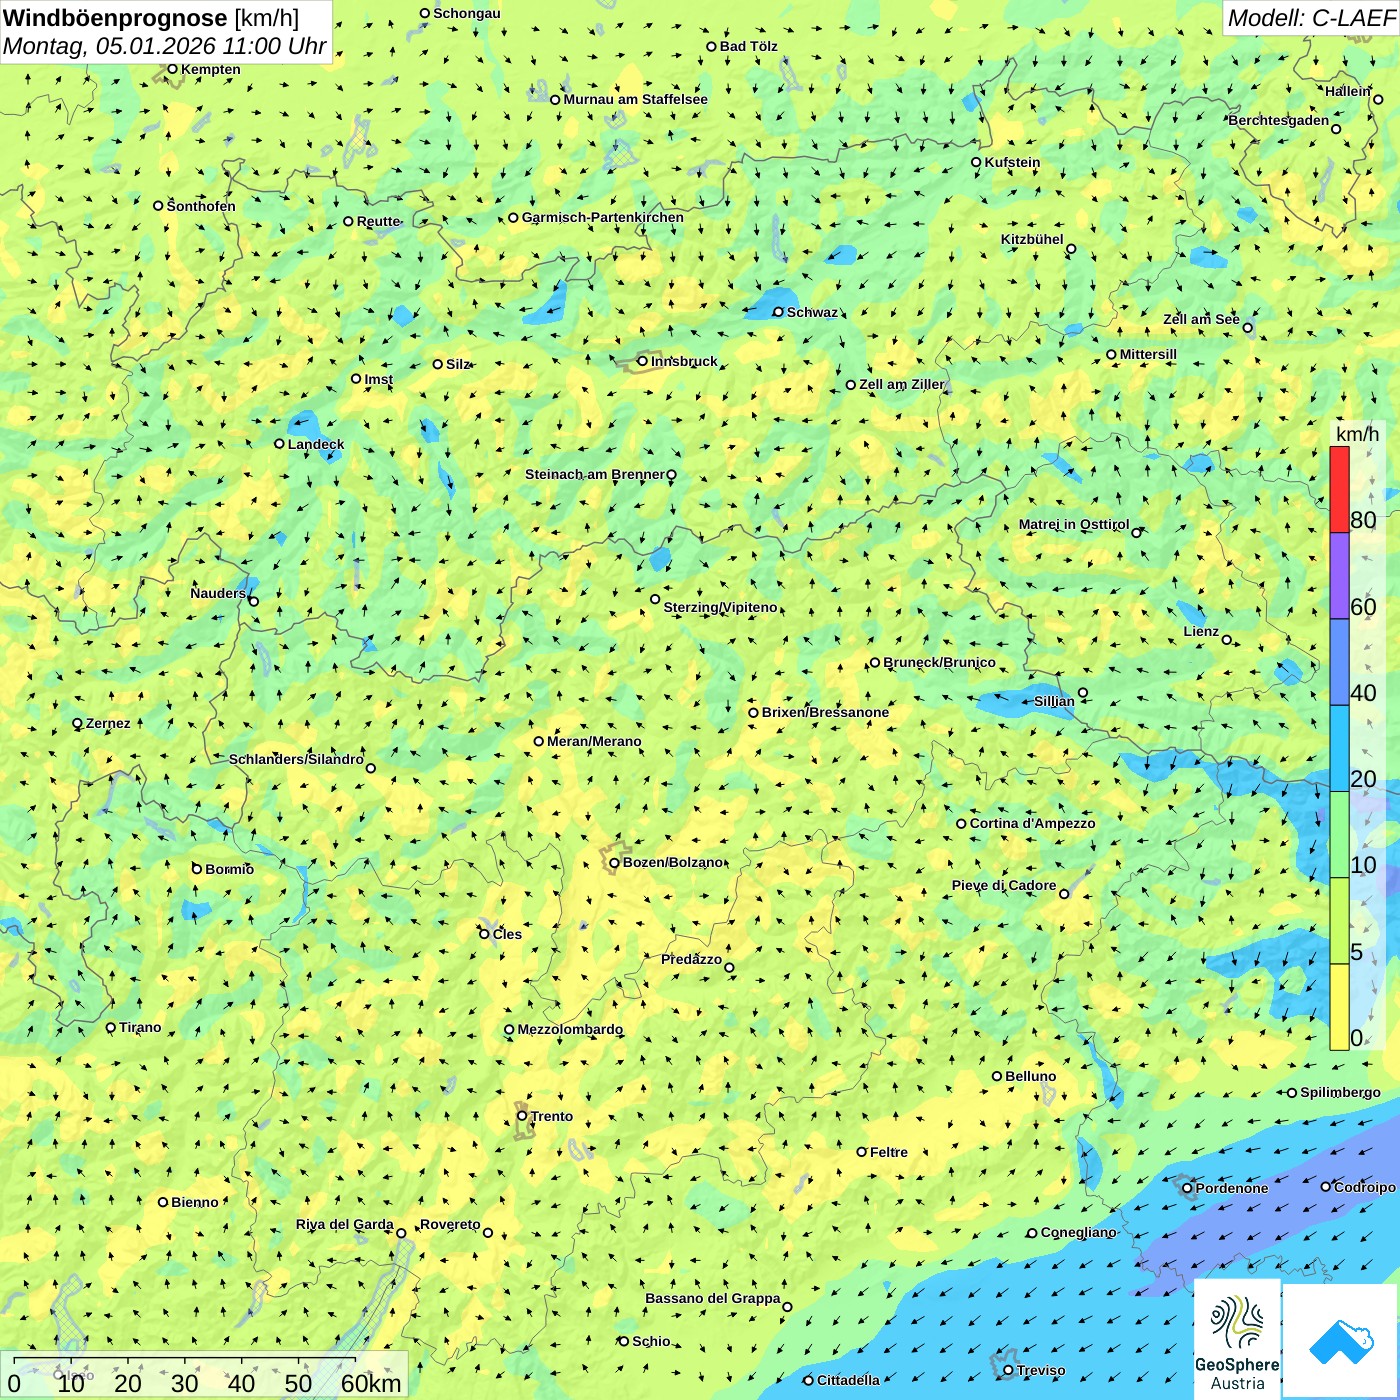Click the Tirano city marker
The width and height of the screenshot is (1400, 1400).
111,1027
